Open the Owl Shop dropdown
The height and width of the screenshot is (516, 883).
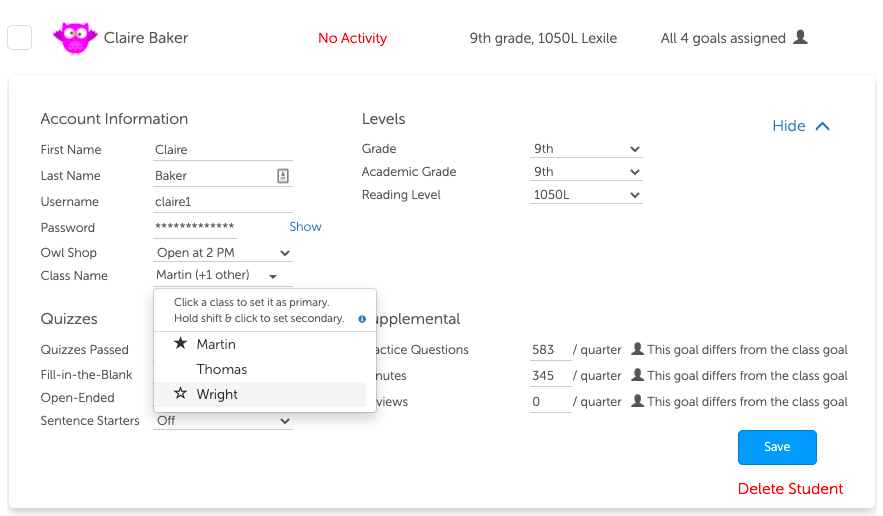(222, 253)
